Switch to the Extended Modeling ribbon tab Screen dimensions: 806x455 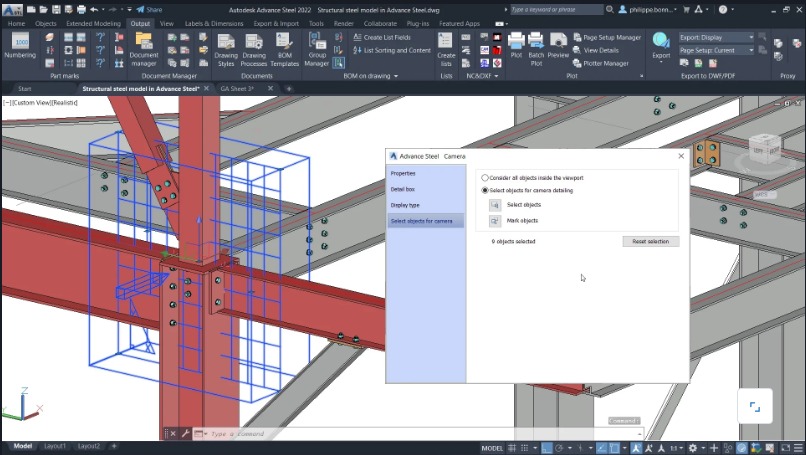pos(93,24)
